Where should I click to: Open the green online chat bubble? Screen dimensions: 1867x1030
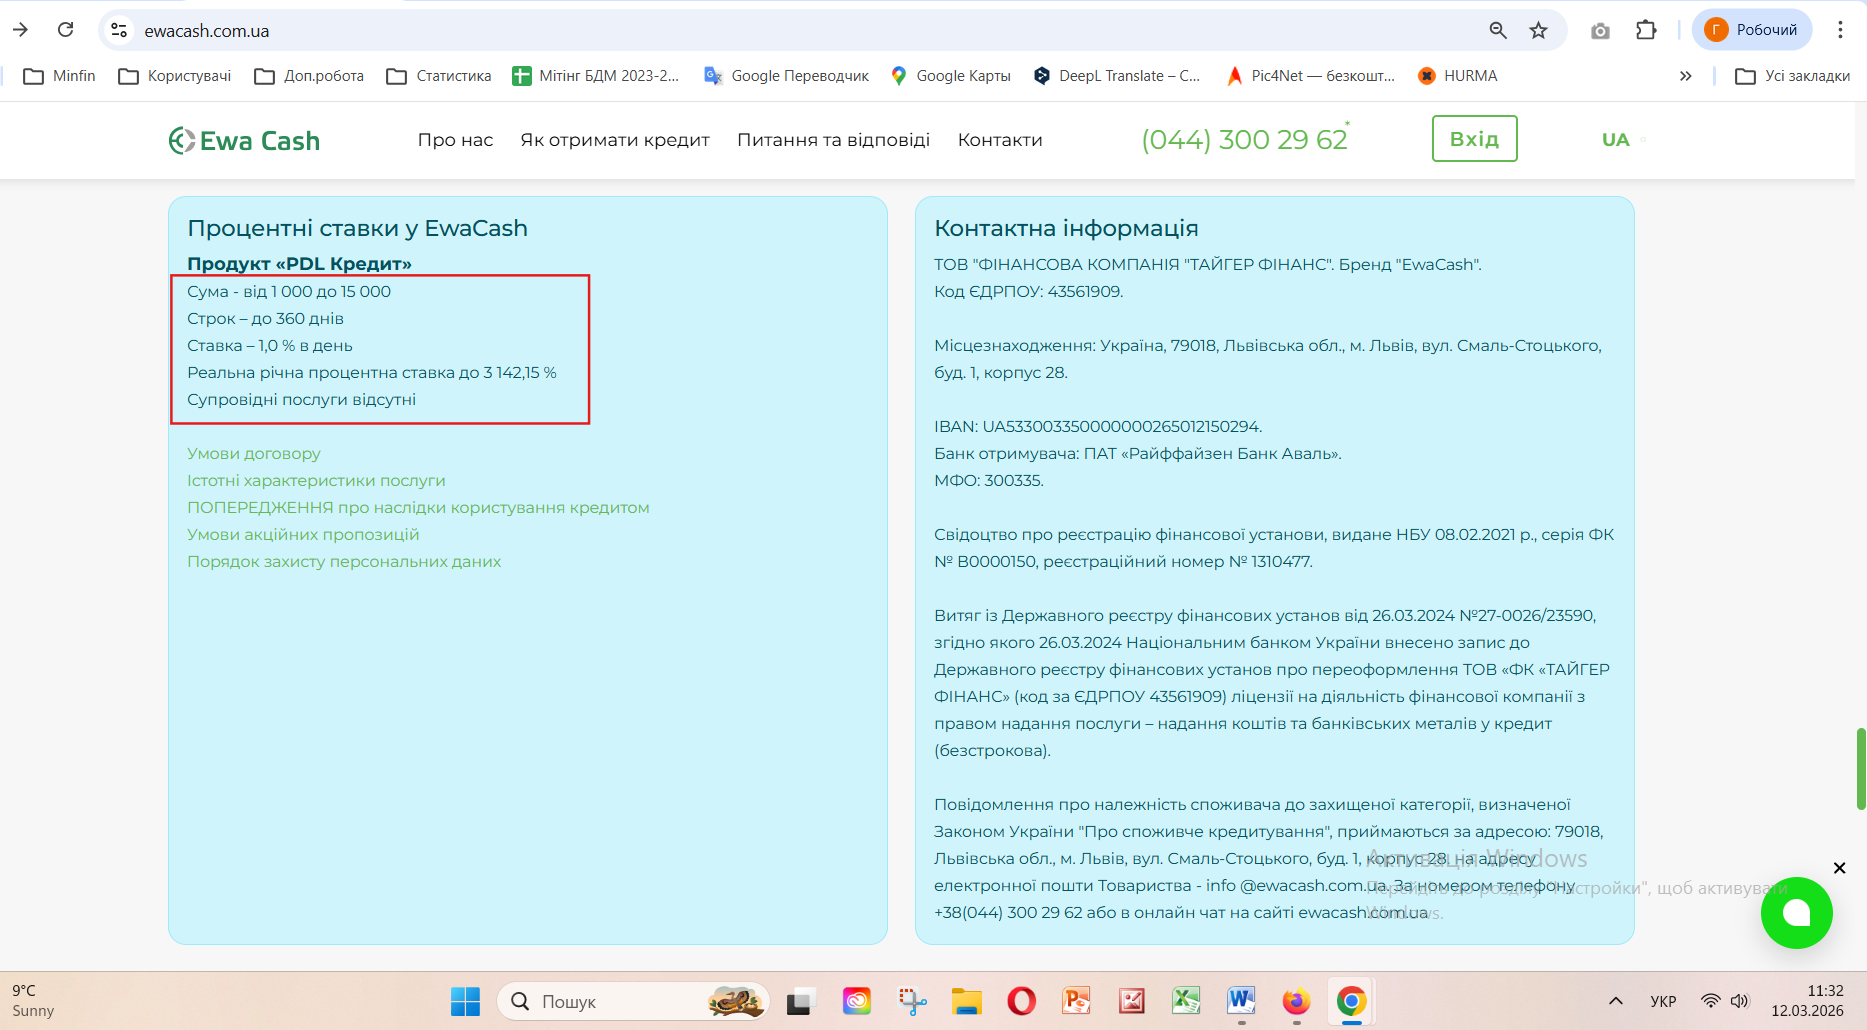(1797, 913)
